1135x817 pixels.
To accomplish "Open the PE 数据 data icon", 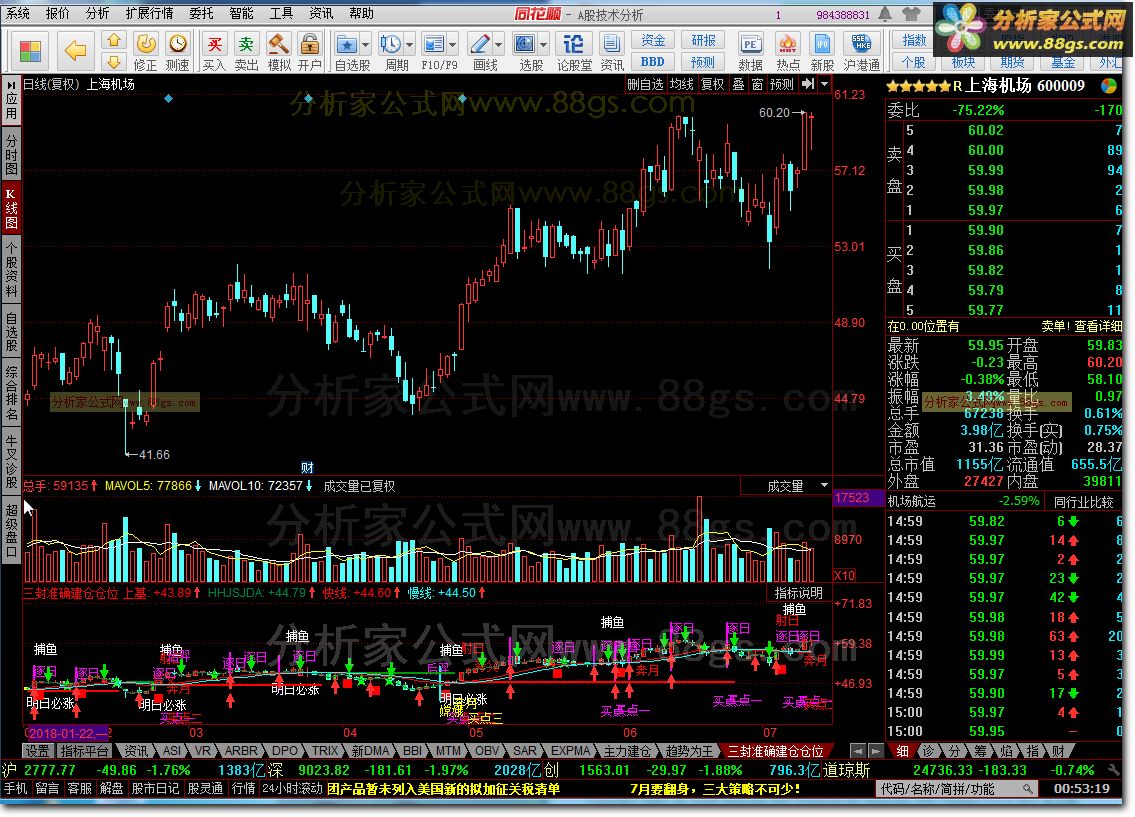I will pyautogui.click(x=750, y=45).
